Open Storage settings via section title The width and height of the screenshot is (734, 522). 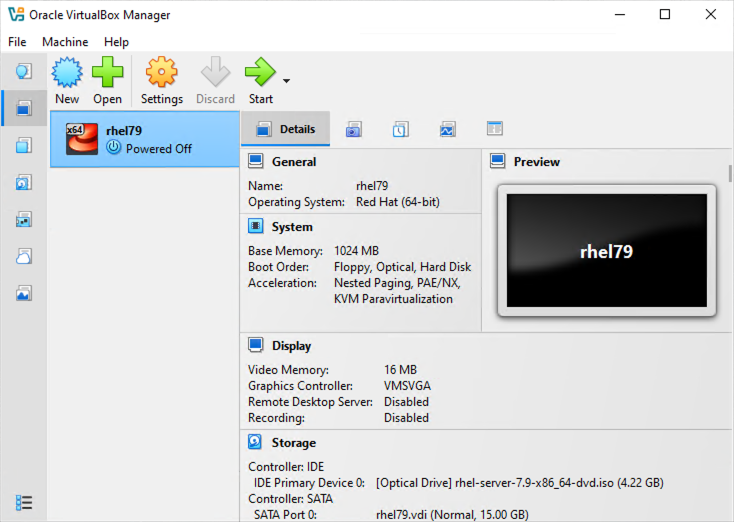(x=294, y=443)
